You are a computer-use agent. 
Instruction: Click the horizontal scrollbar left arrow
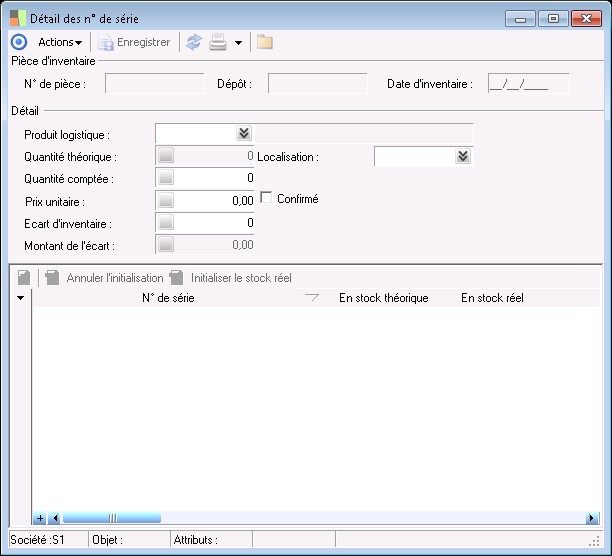[55, 518]
